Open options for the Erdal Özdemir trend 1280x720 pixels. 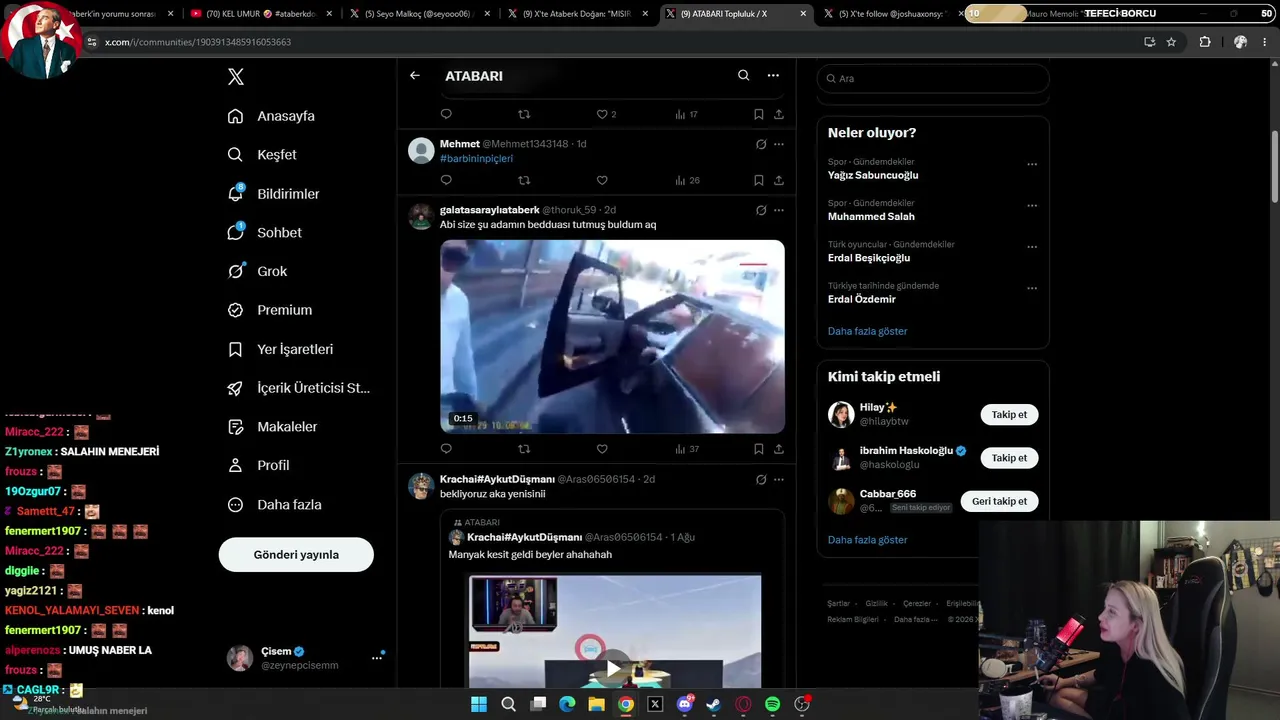(x=1032, y=288)
